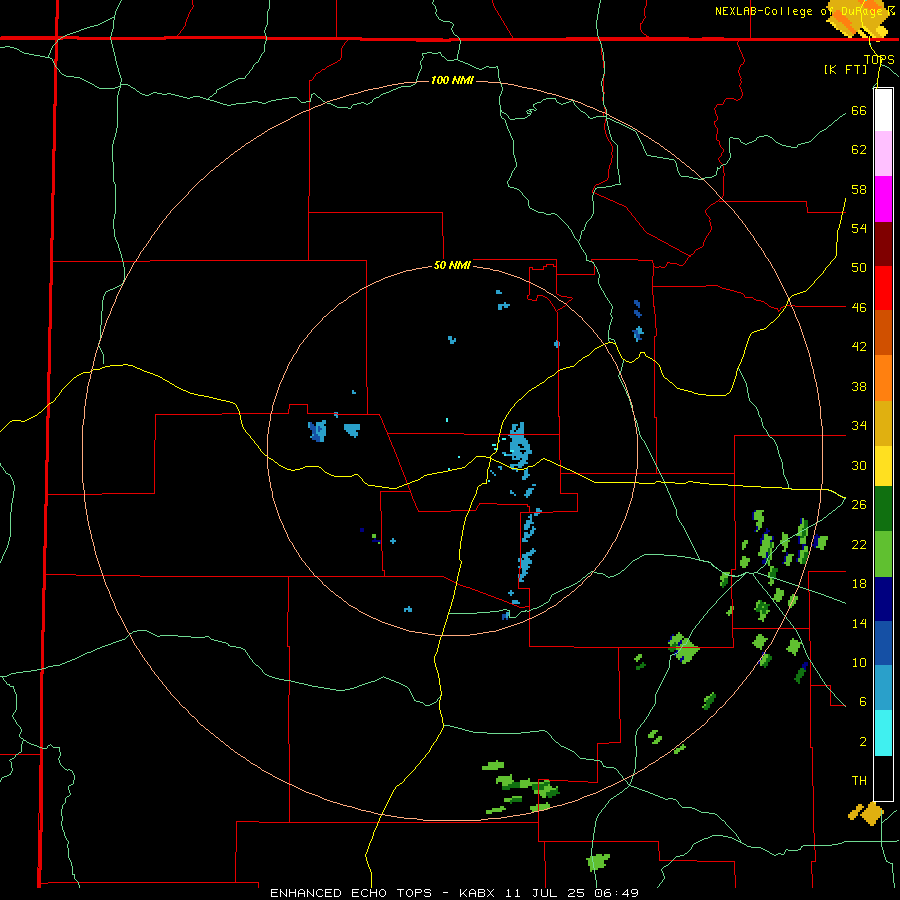Click the light blue legend swatch
900x900 pixels.
pos(883,688)
